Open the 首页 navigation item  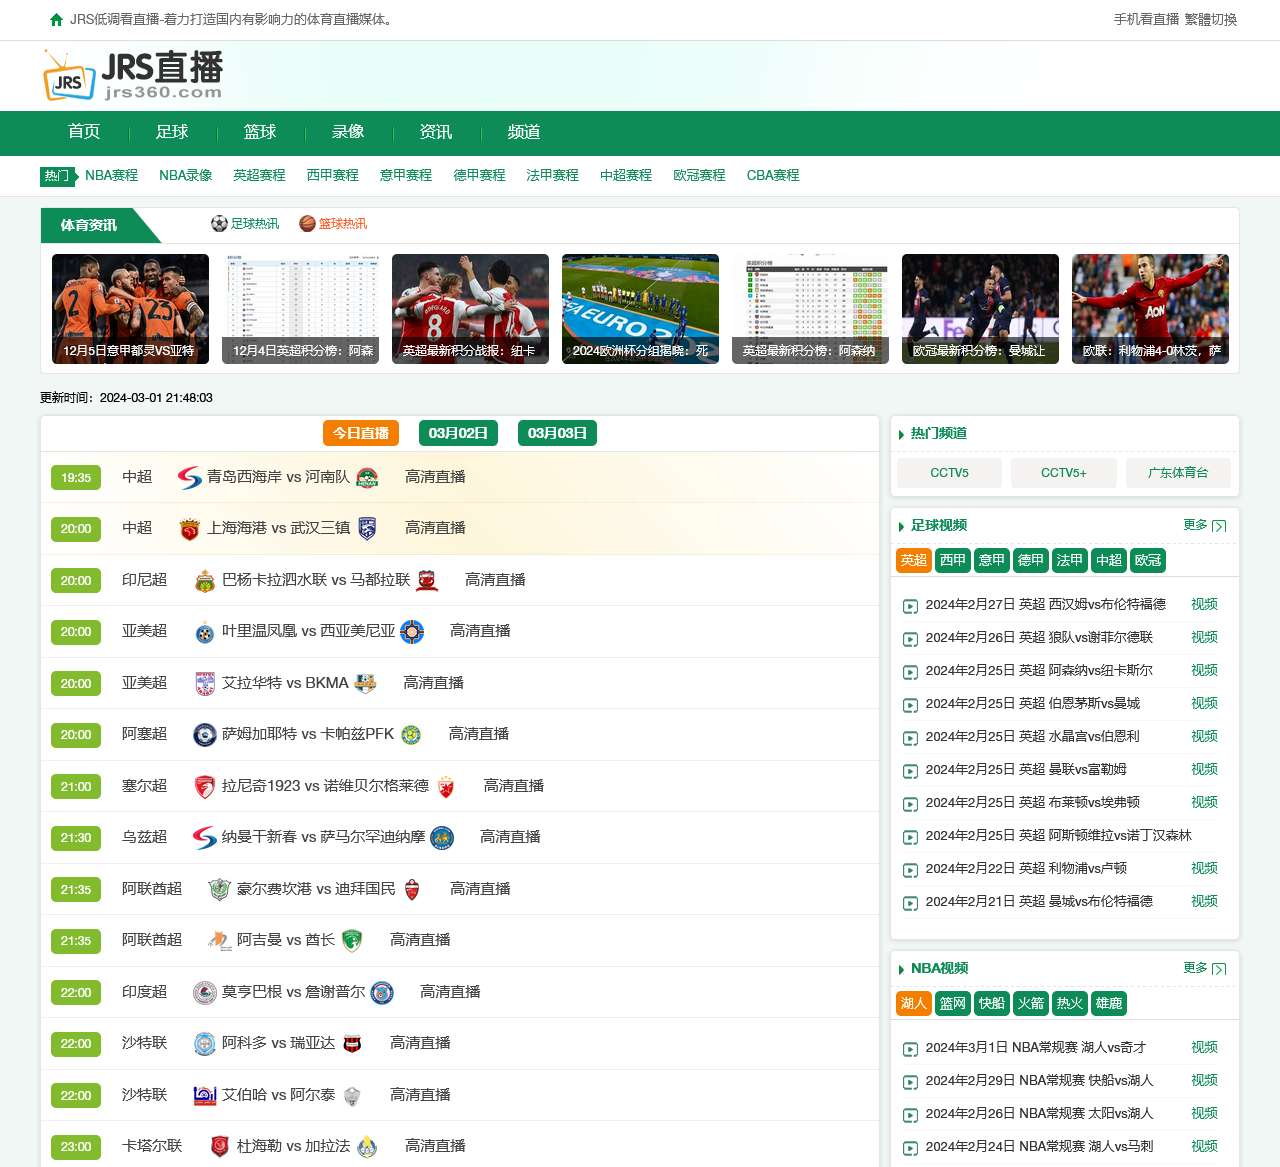(x=84, y=132)
